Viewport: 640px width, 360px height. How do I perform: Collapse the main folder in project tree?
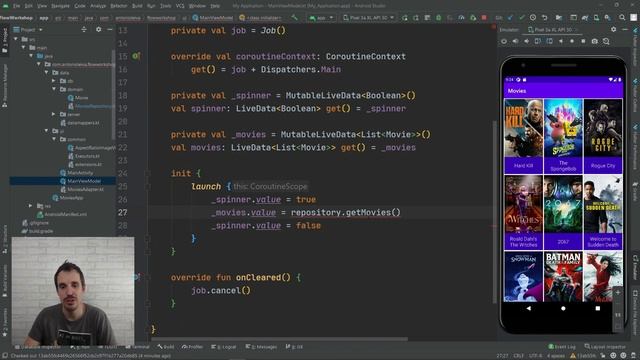24,47
